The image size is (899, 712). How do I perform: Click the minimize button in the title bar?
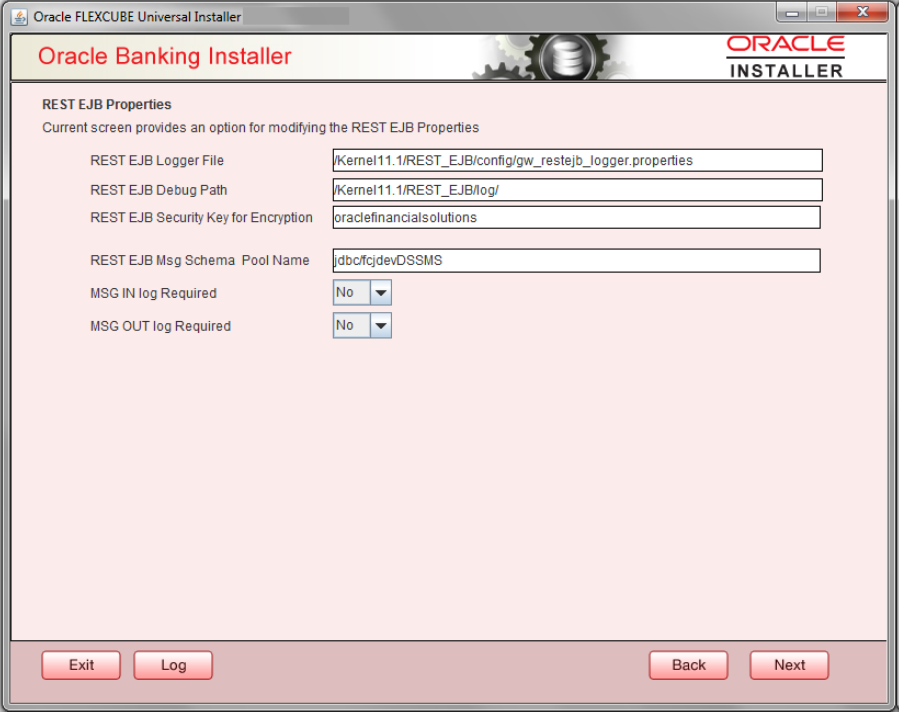point(791,12)
